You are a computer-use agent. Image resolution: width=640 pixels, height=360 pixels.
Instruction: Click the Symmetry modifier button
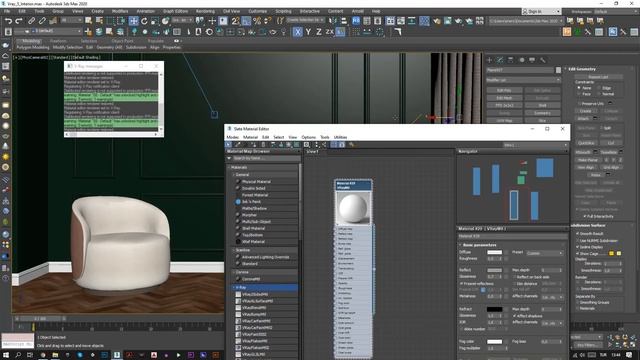click(x=542, y=113)
